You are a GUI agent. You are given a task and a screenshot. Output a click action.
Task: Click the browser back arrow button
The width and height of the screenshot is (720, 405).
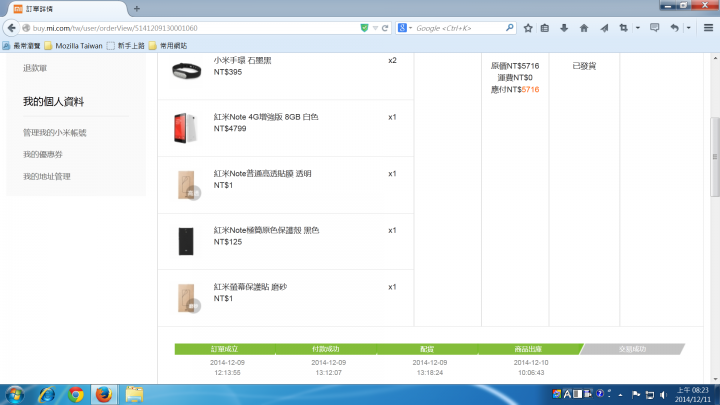point(11,28)
